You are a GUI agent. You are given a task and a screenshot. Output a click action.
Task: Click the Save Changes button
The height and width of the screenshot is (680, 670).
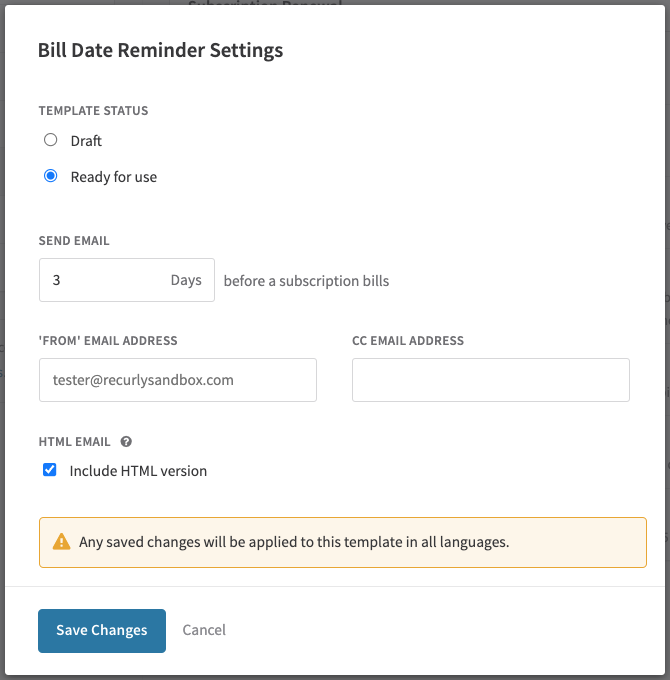102,631
